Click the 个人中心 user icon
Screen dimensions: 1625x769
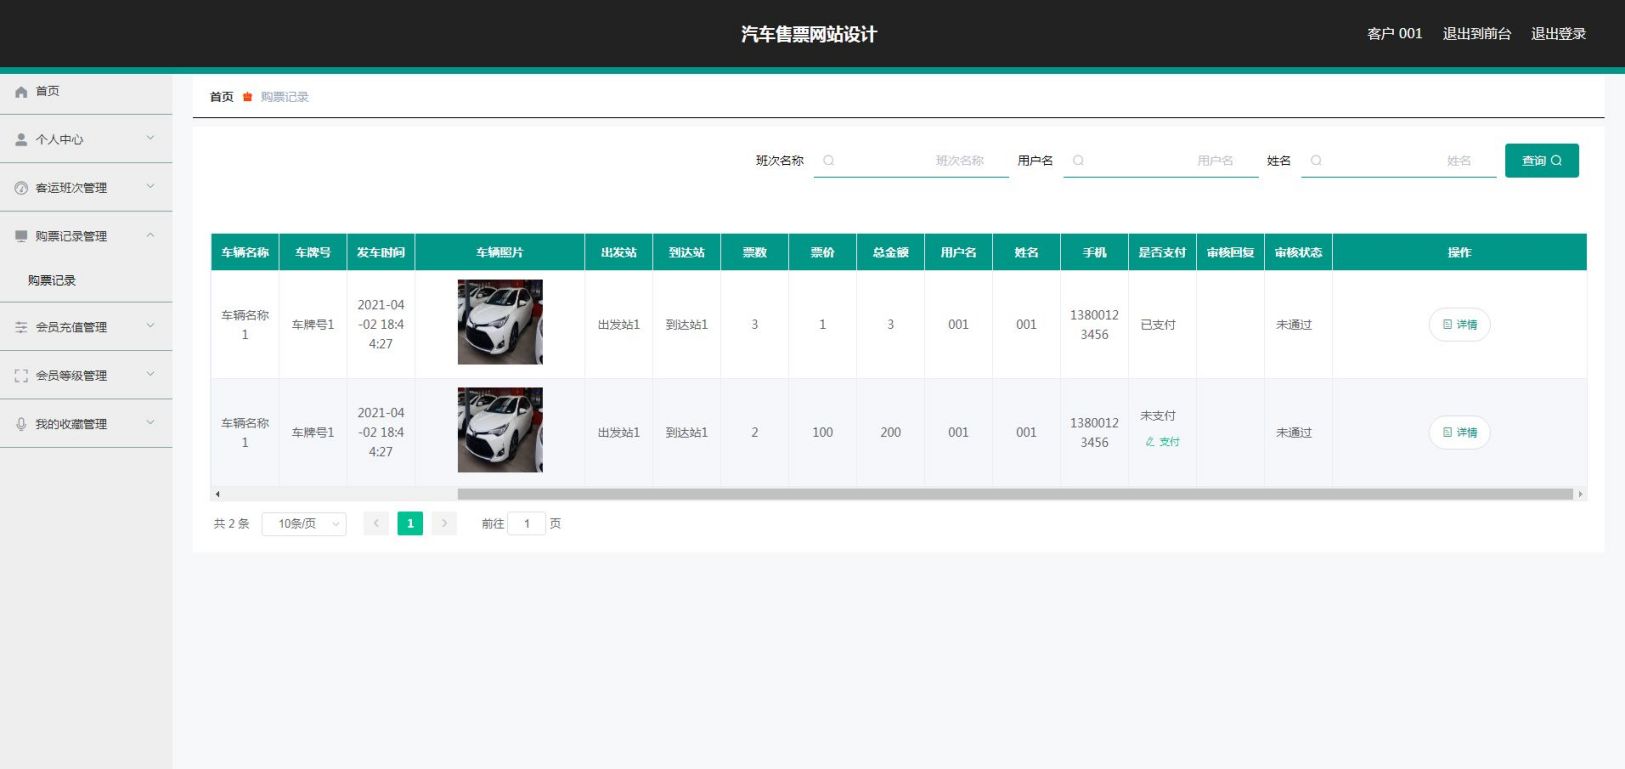click(21, 140)
